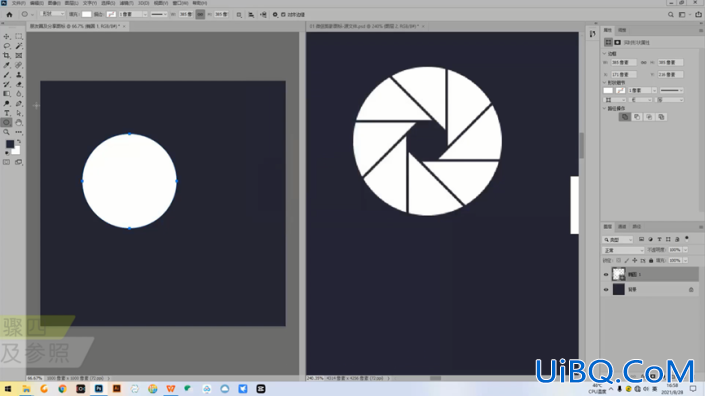Screen dimensions: 705x396
Task: Select the Rectangular Marquee tool
Action: pos(18,36)
